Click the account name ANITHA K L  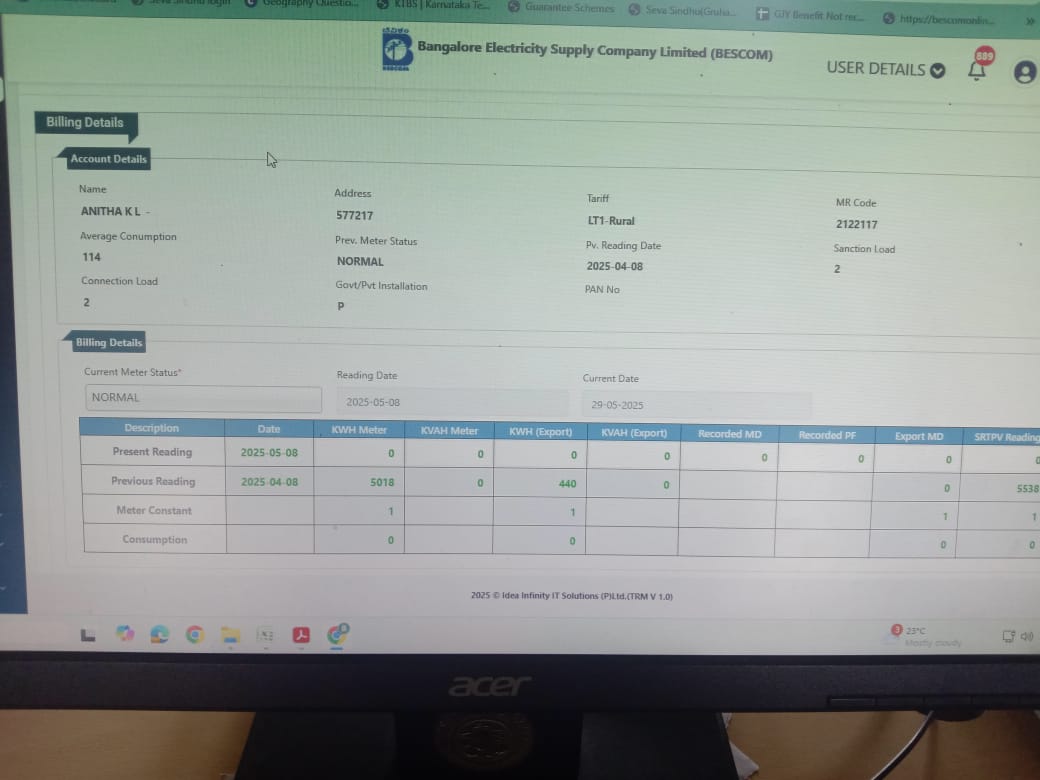click(110, 211)
